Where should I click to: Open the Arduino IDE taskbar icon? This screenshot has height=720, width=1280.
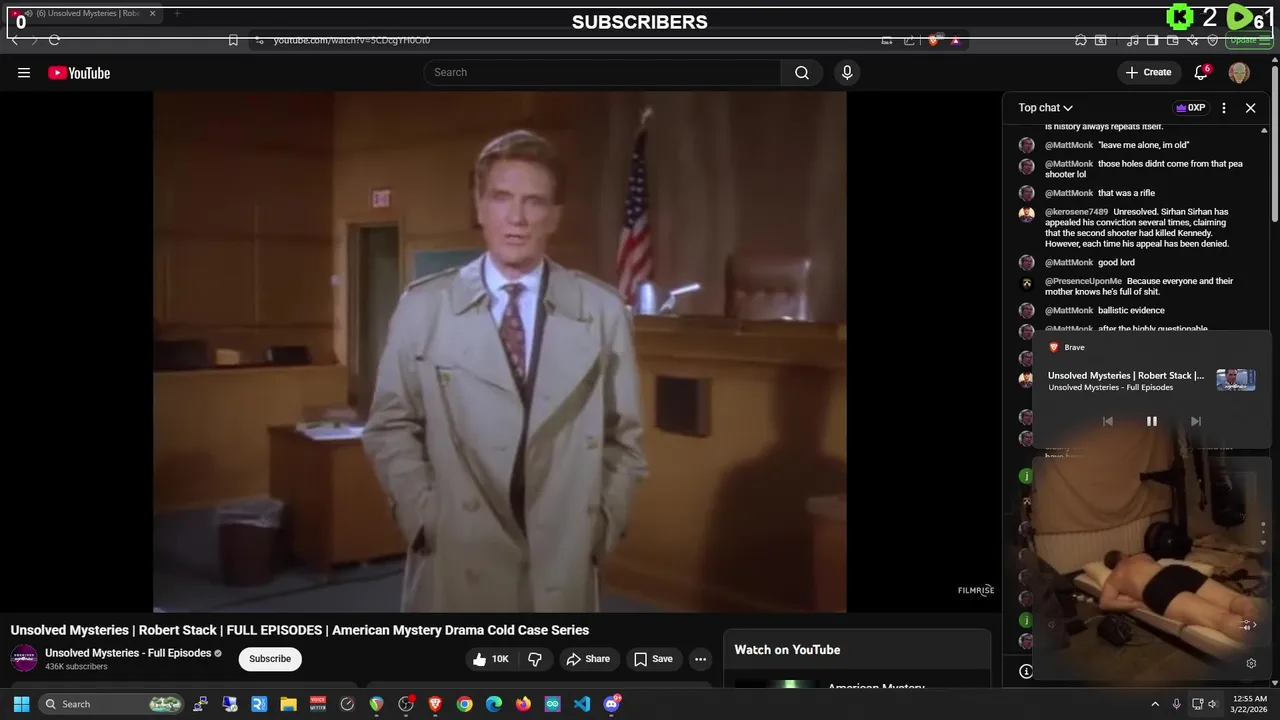pos(553,704)
